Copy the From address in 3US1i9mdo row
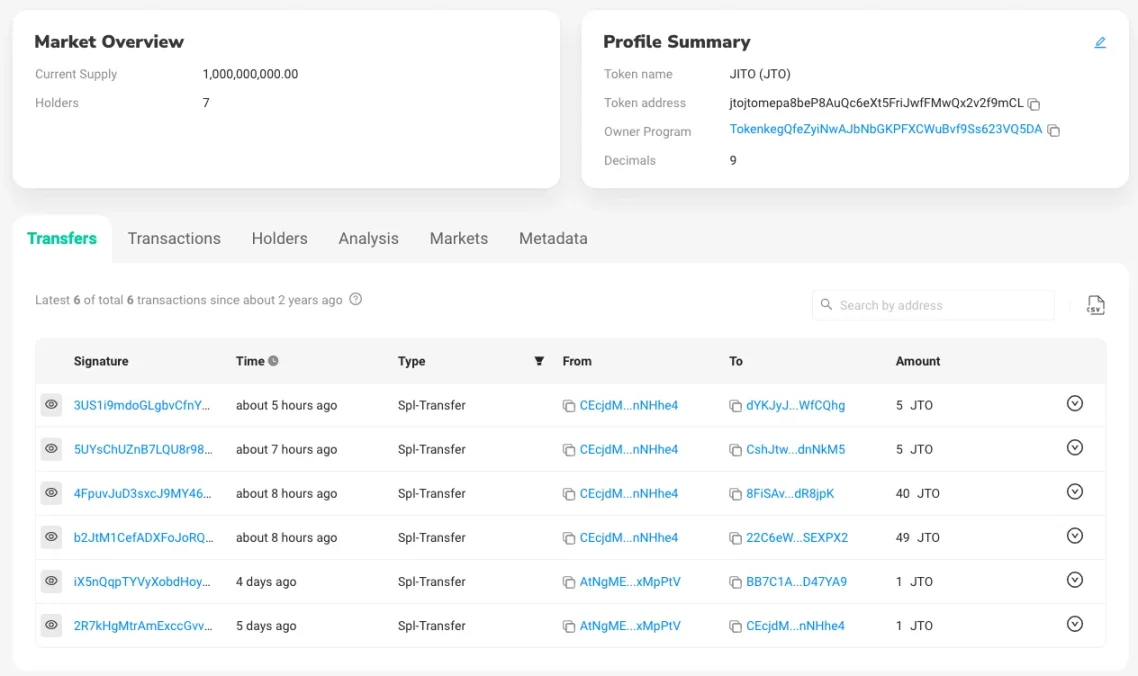Viewport: 1138px width, 676px height. coord(569,406)
